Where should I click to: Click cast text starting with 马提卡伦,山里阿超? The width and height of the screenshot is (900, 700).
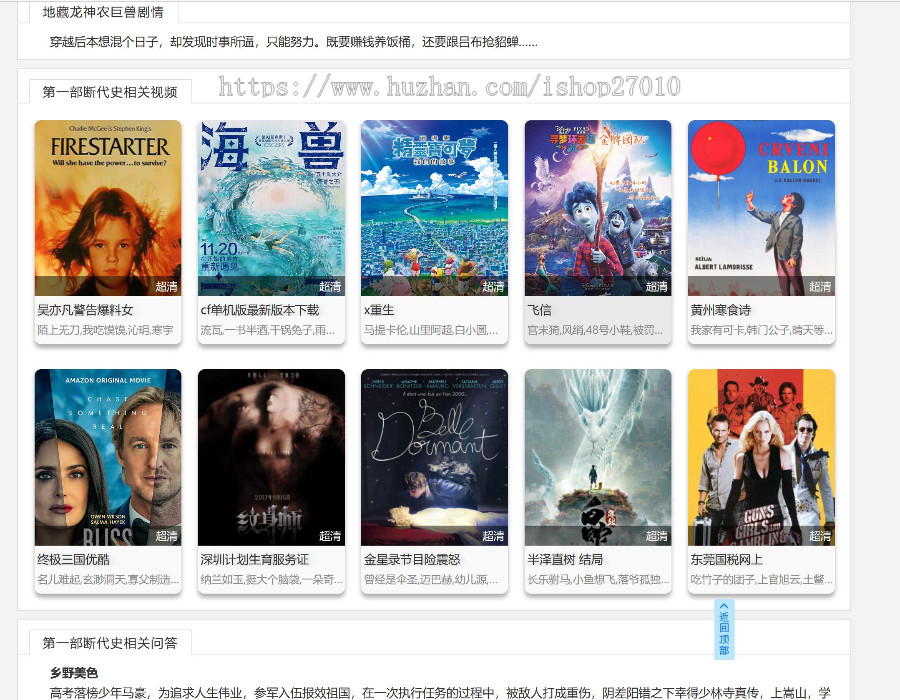(x=430, y=330)
